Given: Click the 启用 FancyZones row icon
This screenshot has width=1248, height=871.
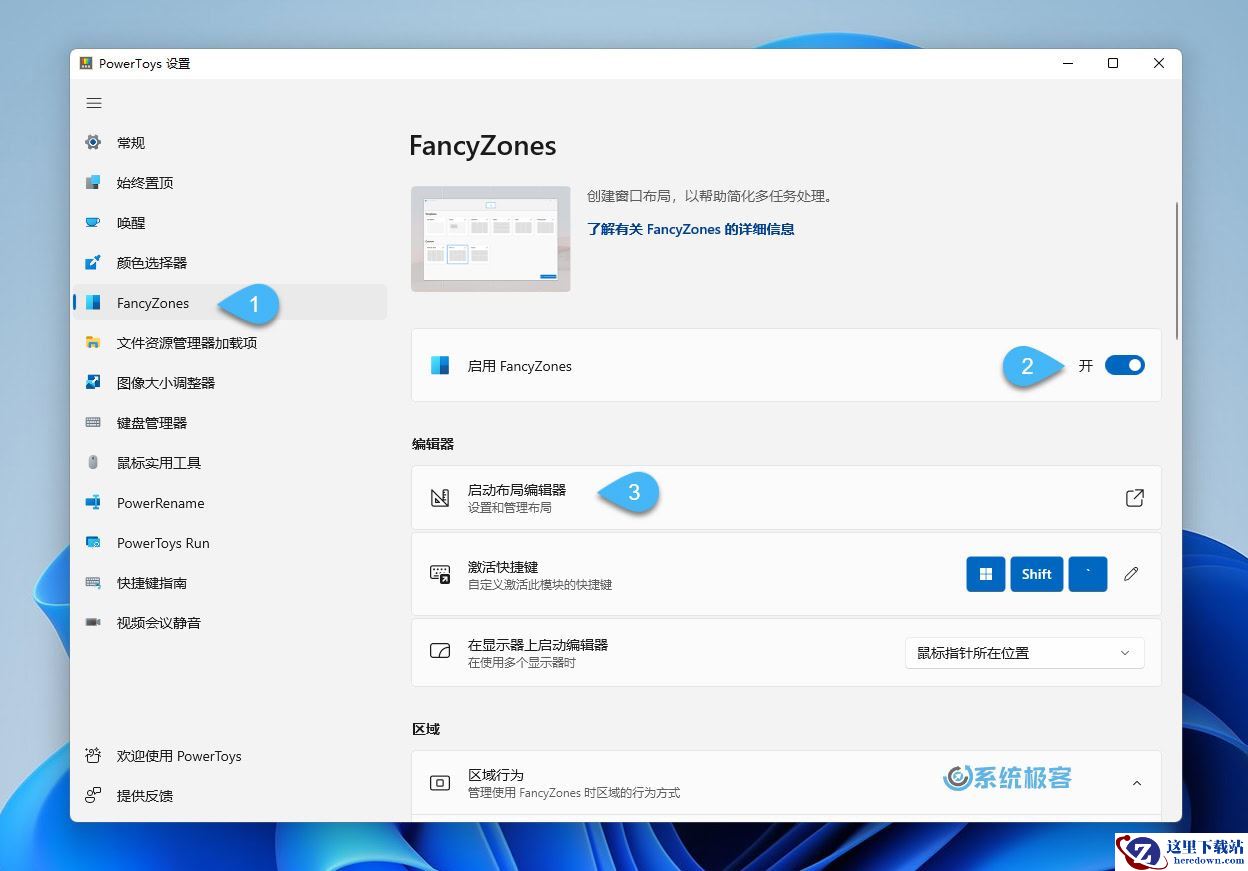Looking at the screenshot, I should pos(440,365).
